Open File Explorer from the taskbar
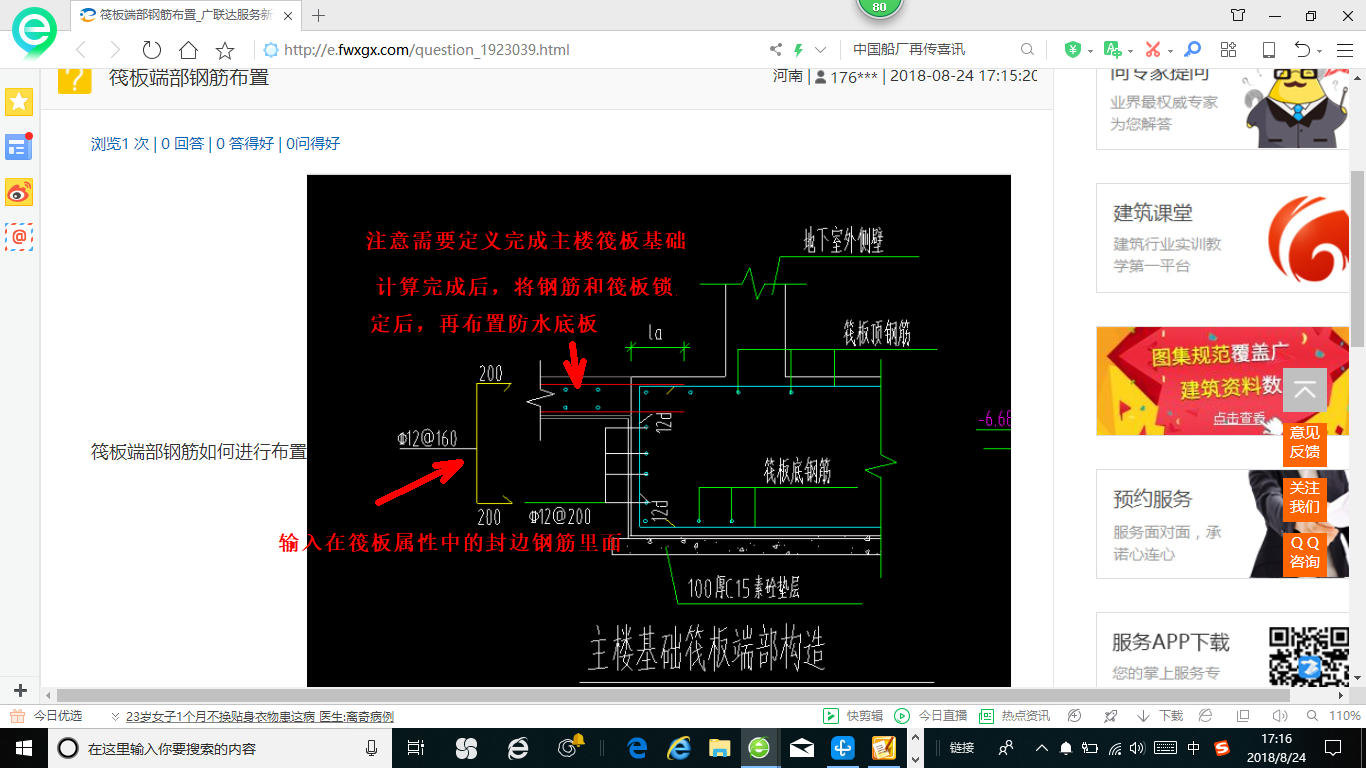Screen dimensions: 1366x768 click(x=718, y=748)
